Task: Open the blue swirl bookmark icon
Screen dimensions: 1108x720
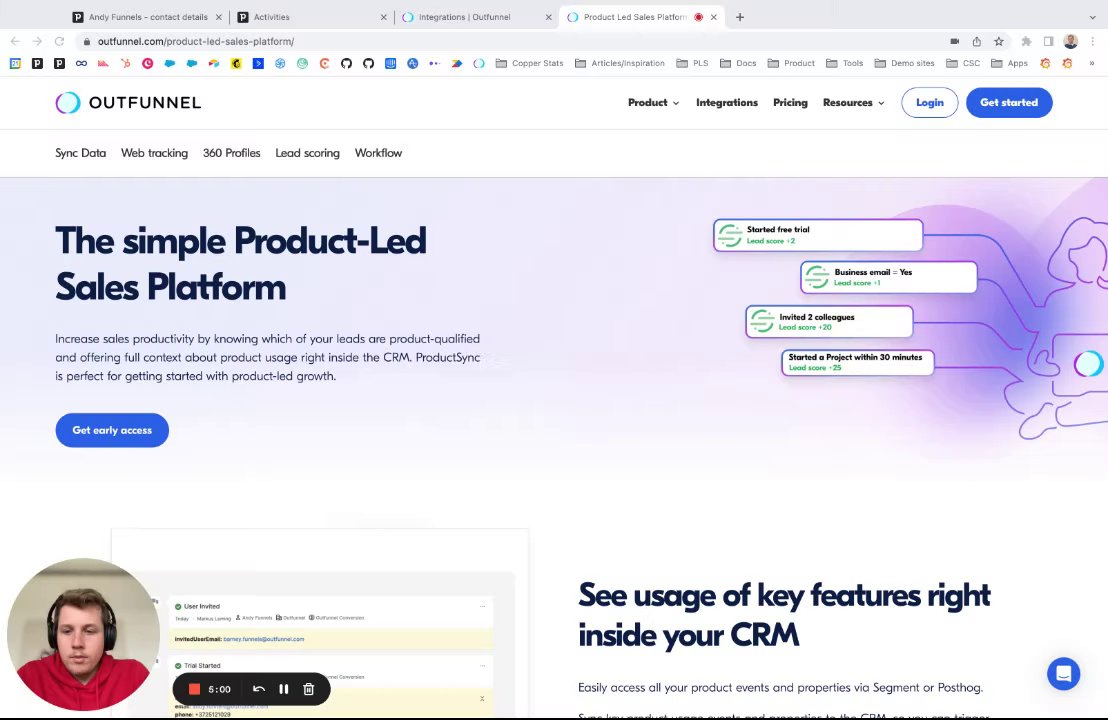Action: point(280,63)
